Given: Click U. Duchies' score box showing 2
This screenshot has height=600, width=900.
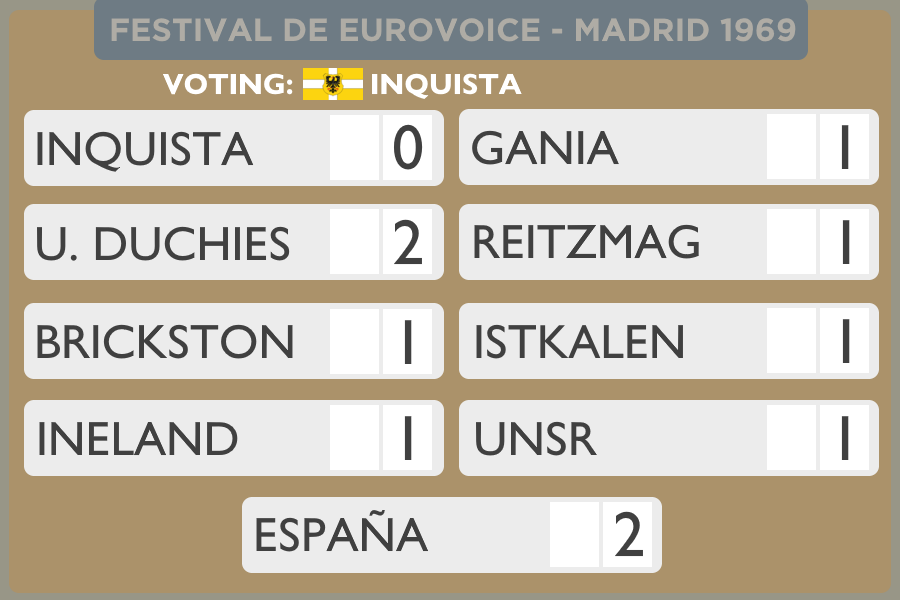Looking at the screenshot, I should [408, 243].
